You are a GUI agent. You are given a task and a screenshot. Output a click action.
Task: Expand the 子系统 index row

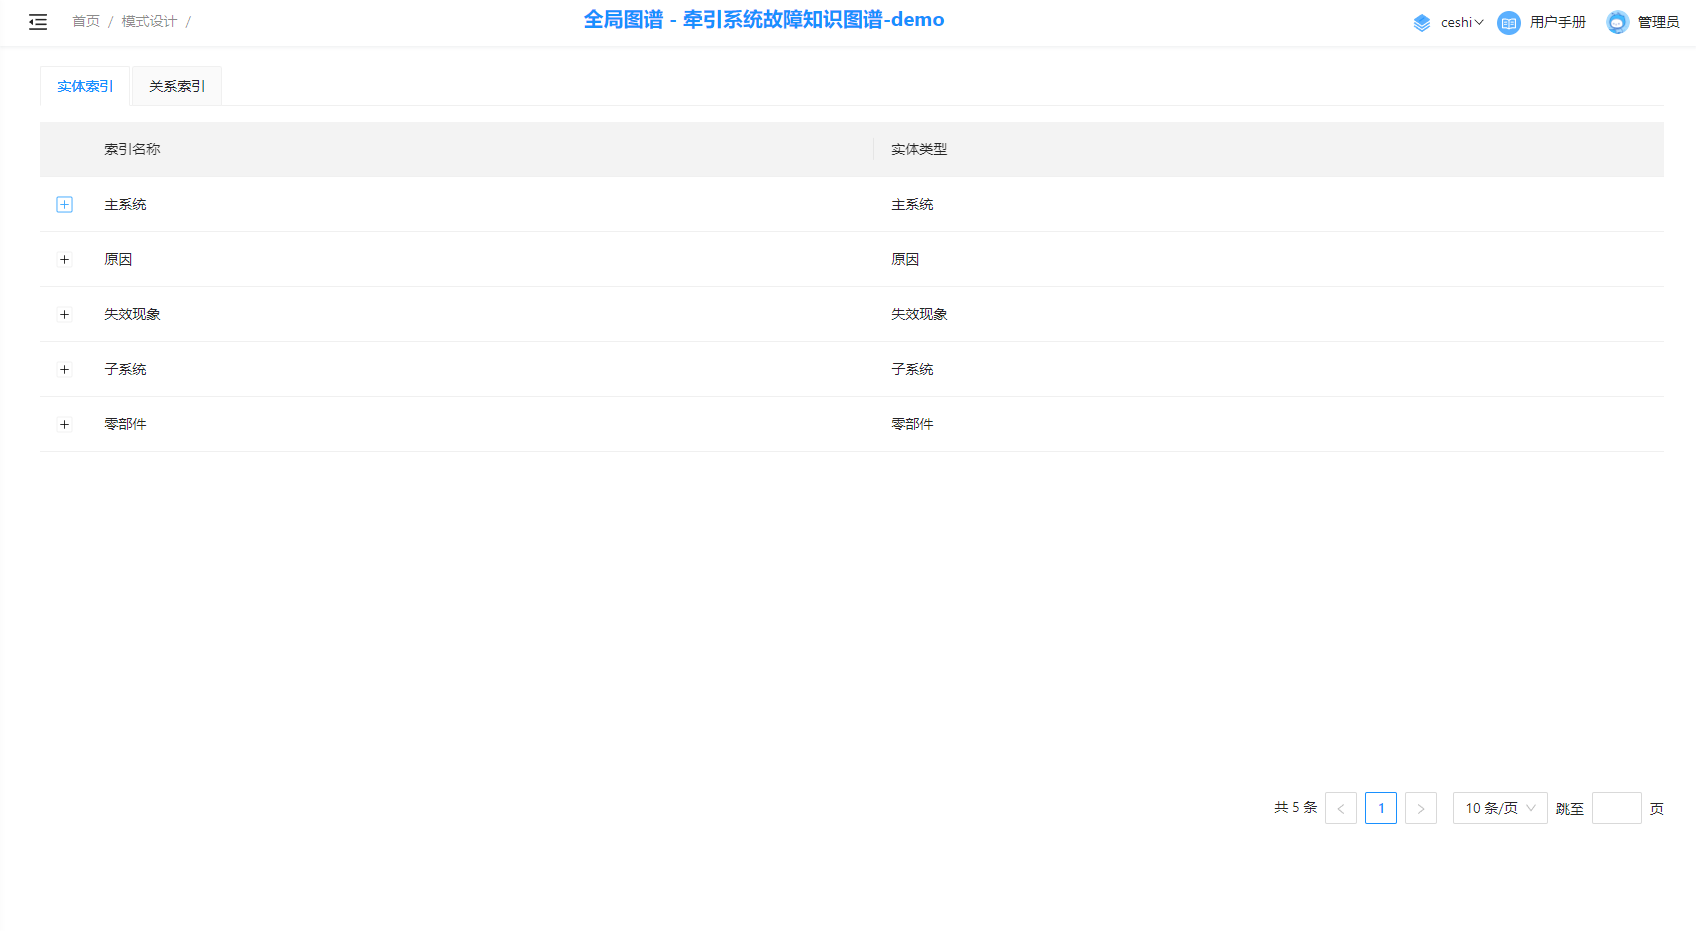click(x=64, y=370)
